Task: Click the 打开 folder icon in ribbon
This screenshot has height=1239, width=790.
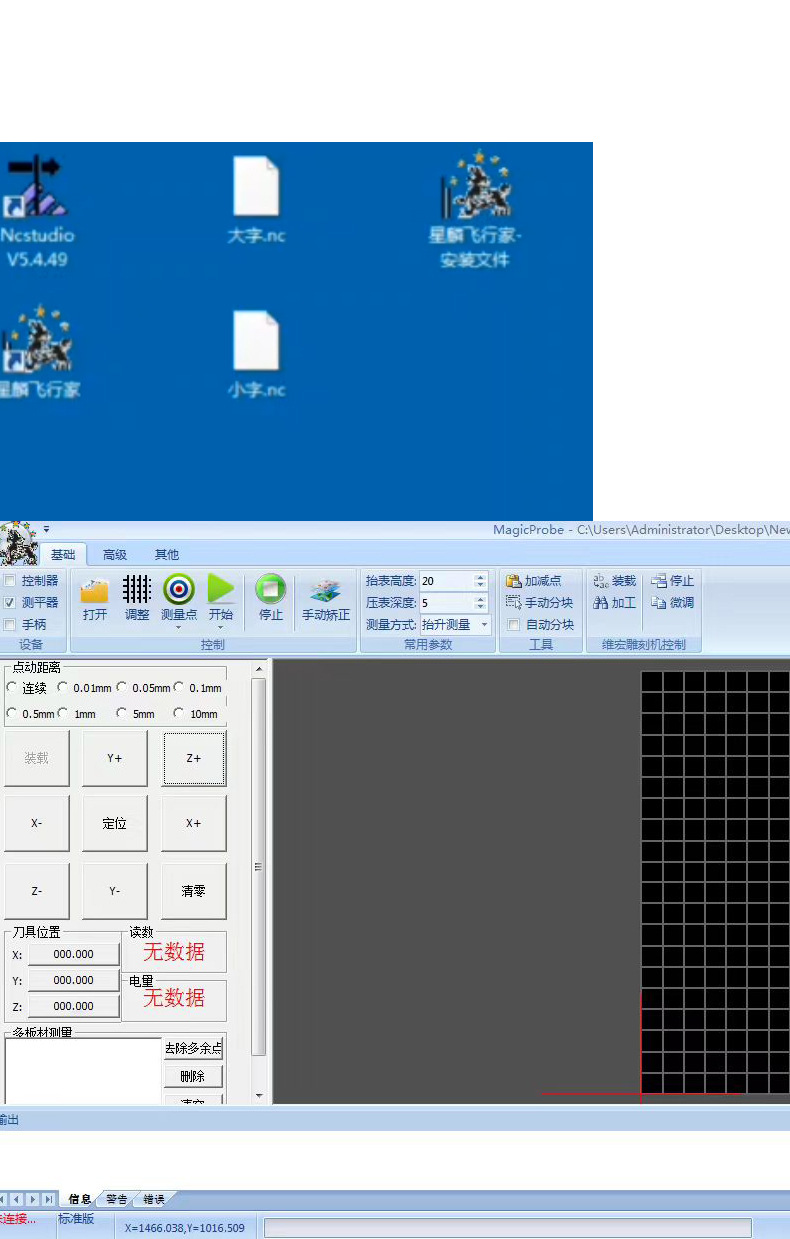Action: [95, 589]
